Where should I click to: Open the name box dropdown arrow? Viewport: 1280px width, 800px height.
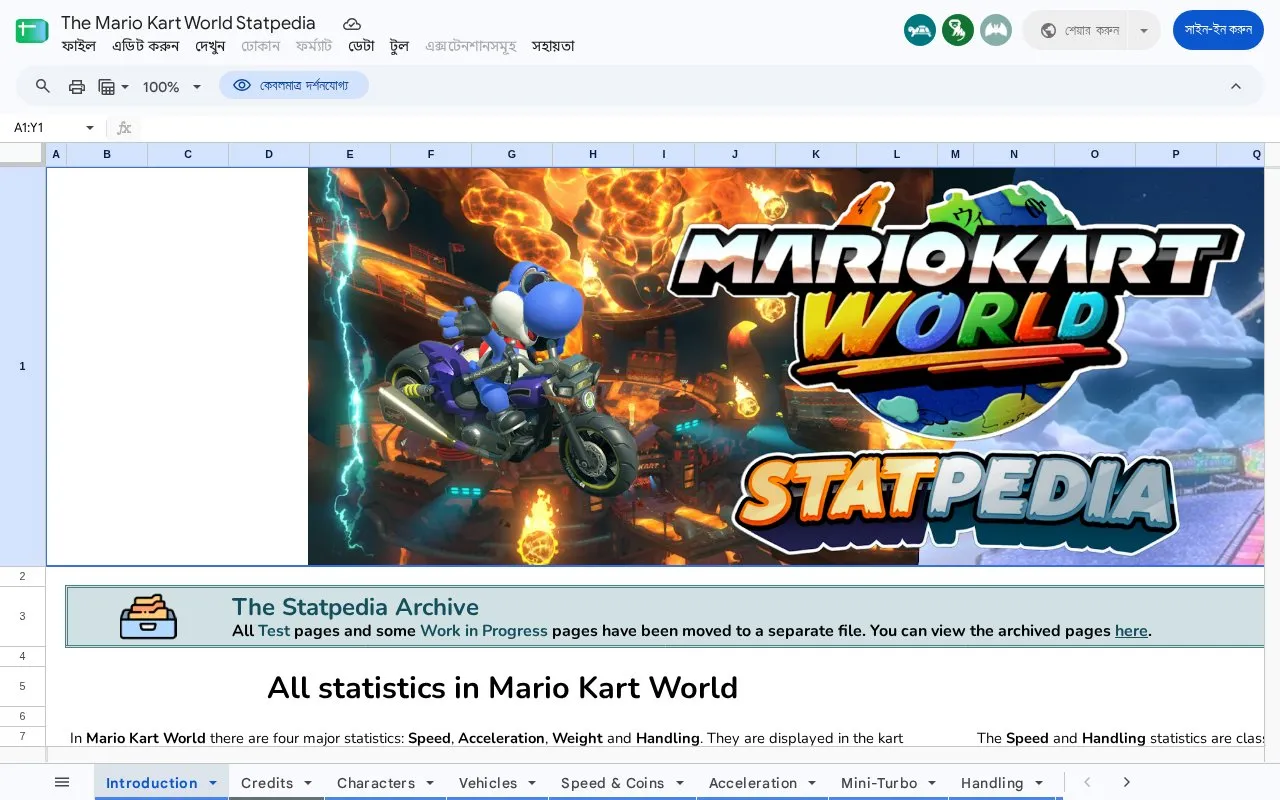tap(90, 128)
